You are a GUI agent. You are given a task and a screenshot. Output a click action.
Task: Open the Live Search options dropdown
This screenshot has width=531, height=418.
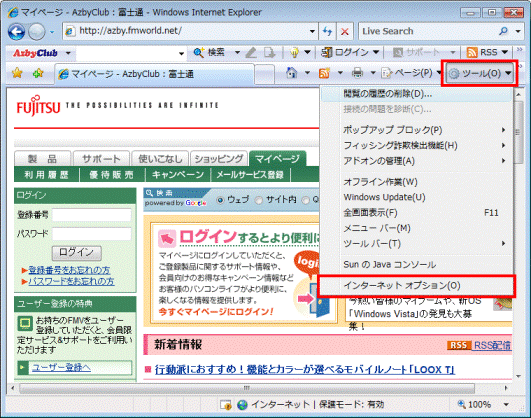click(518, 31)
